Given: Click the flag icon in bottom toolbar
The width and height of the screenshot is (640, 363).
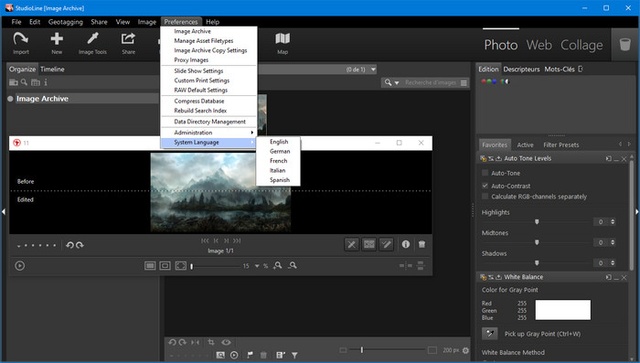Looking at the screenshot, I should tap(250, 355).
